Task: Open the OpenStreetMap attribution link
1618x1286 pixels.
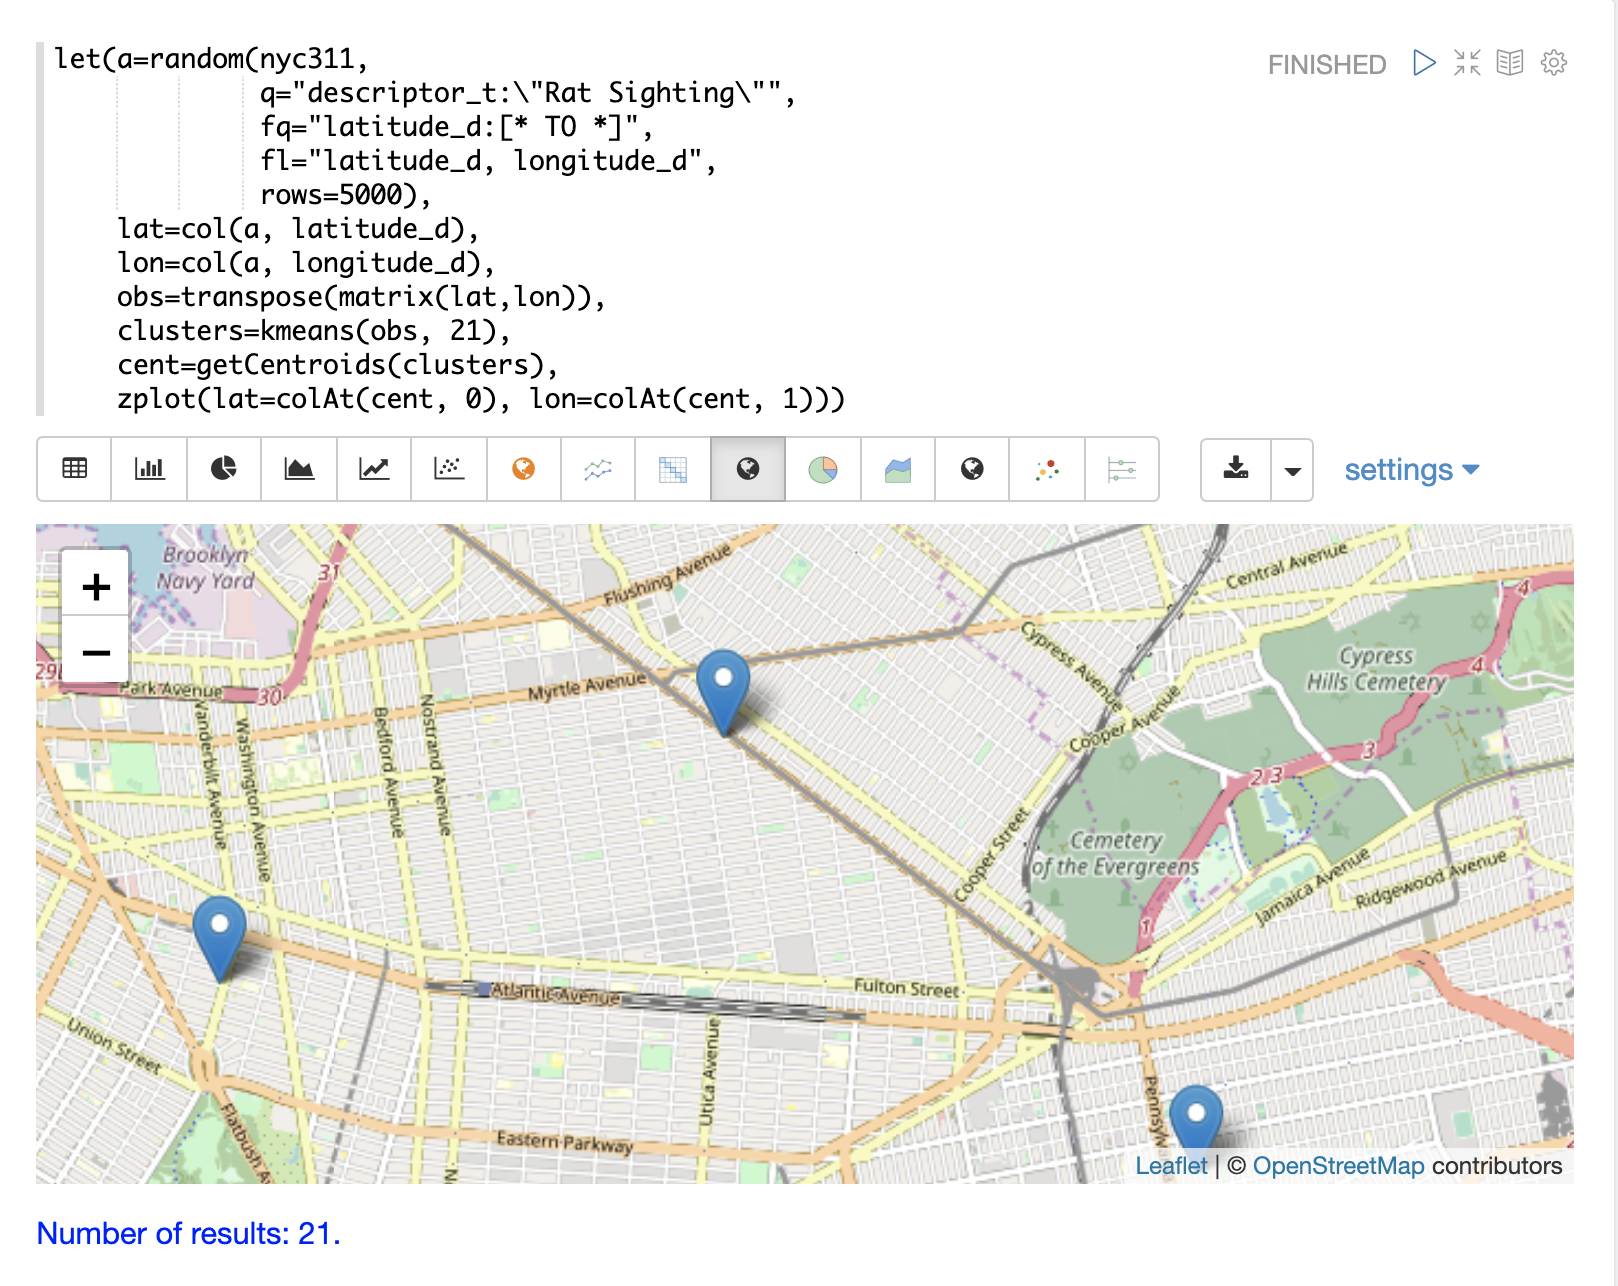Action: click(x=1338, y=1166)
